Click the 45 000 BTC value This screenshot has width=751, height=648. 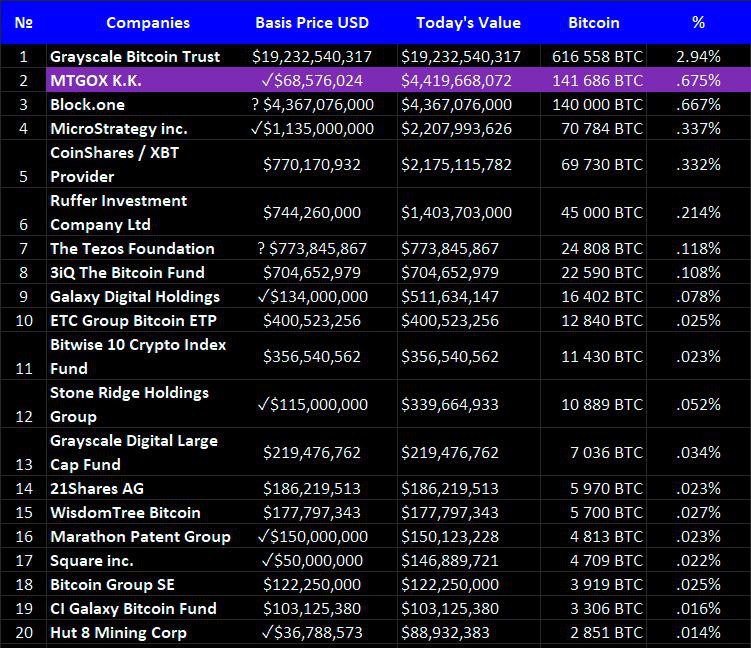click(602, 212)
